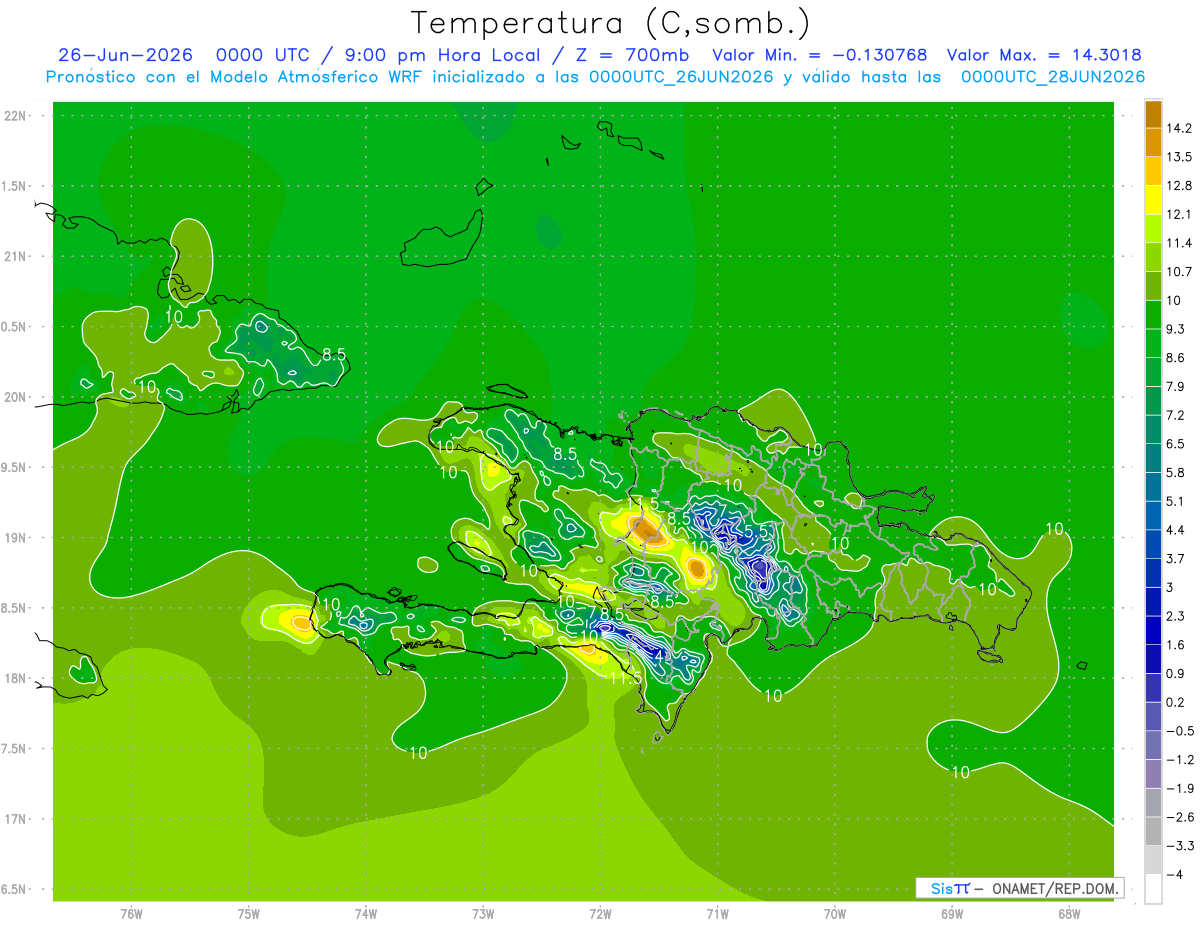Click the "Valor Min. = -0.130768" value
The width and height of the screenshot is (1200, 927).
pyautogui.click(x=819, y=55)
